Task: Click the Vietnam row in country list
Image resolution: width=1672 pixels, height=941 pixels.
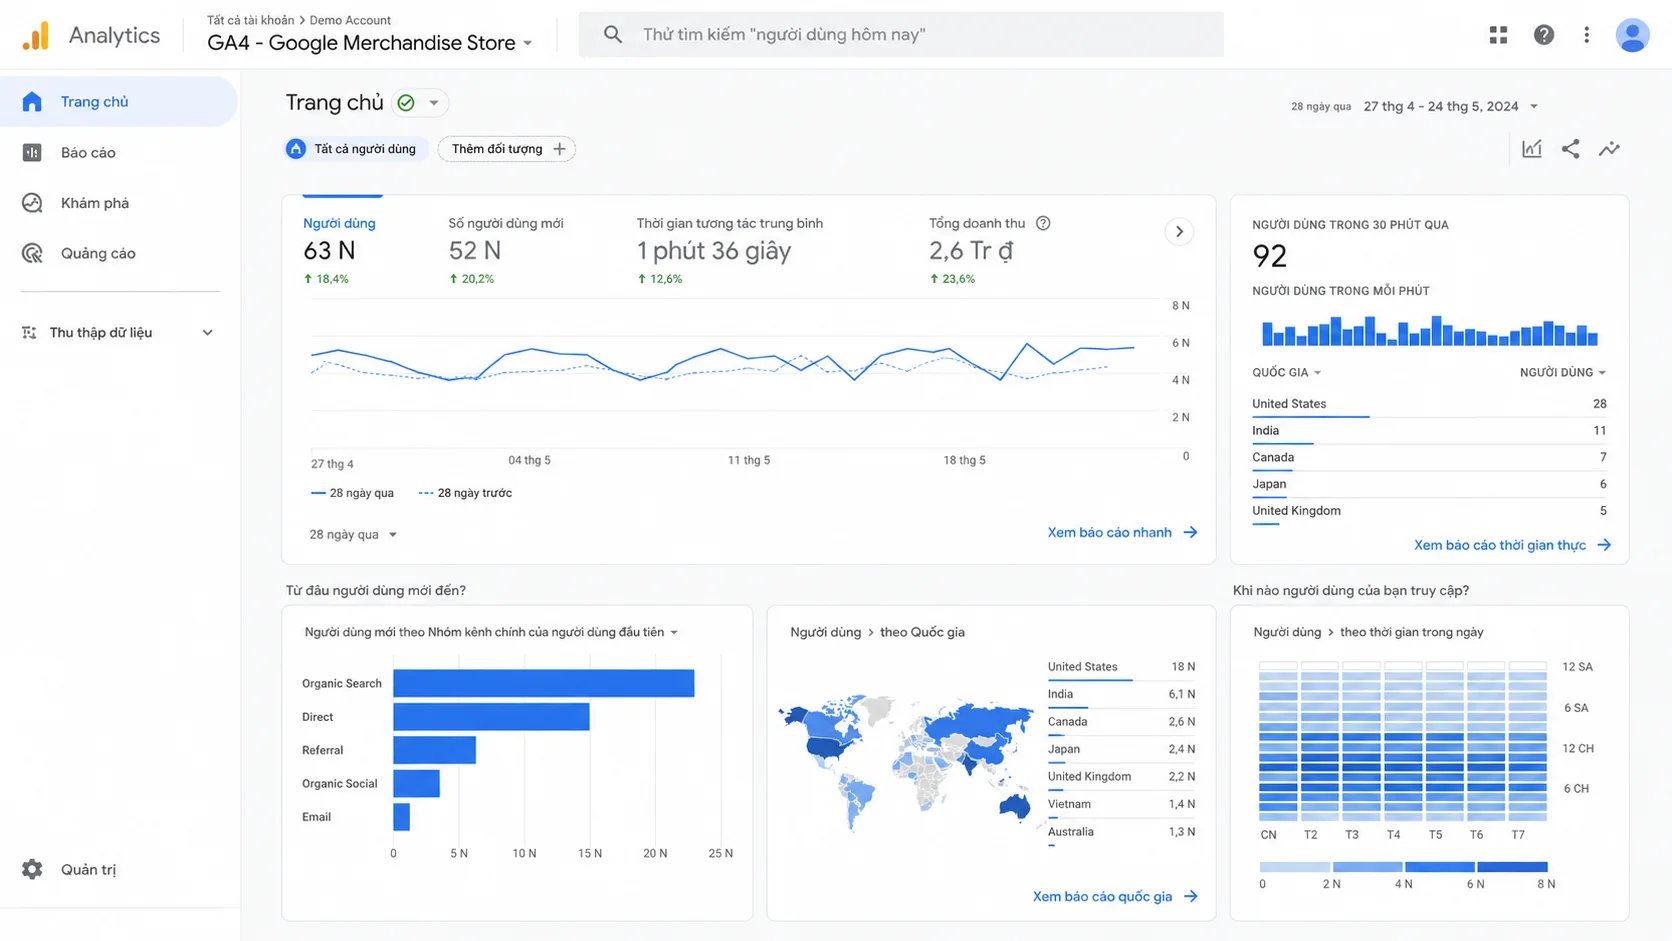Action: pos(1121,805)
